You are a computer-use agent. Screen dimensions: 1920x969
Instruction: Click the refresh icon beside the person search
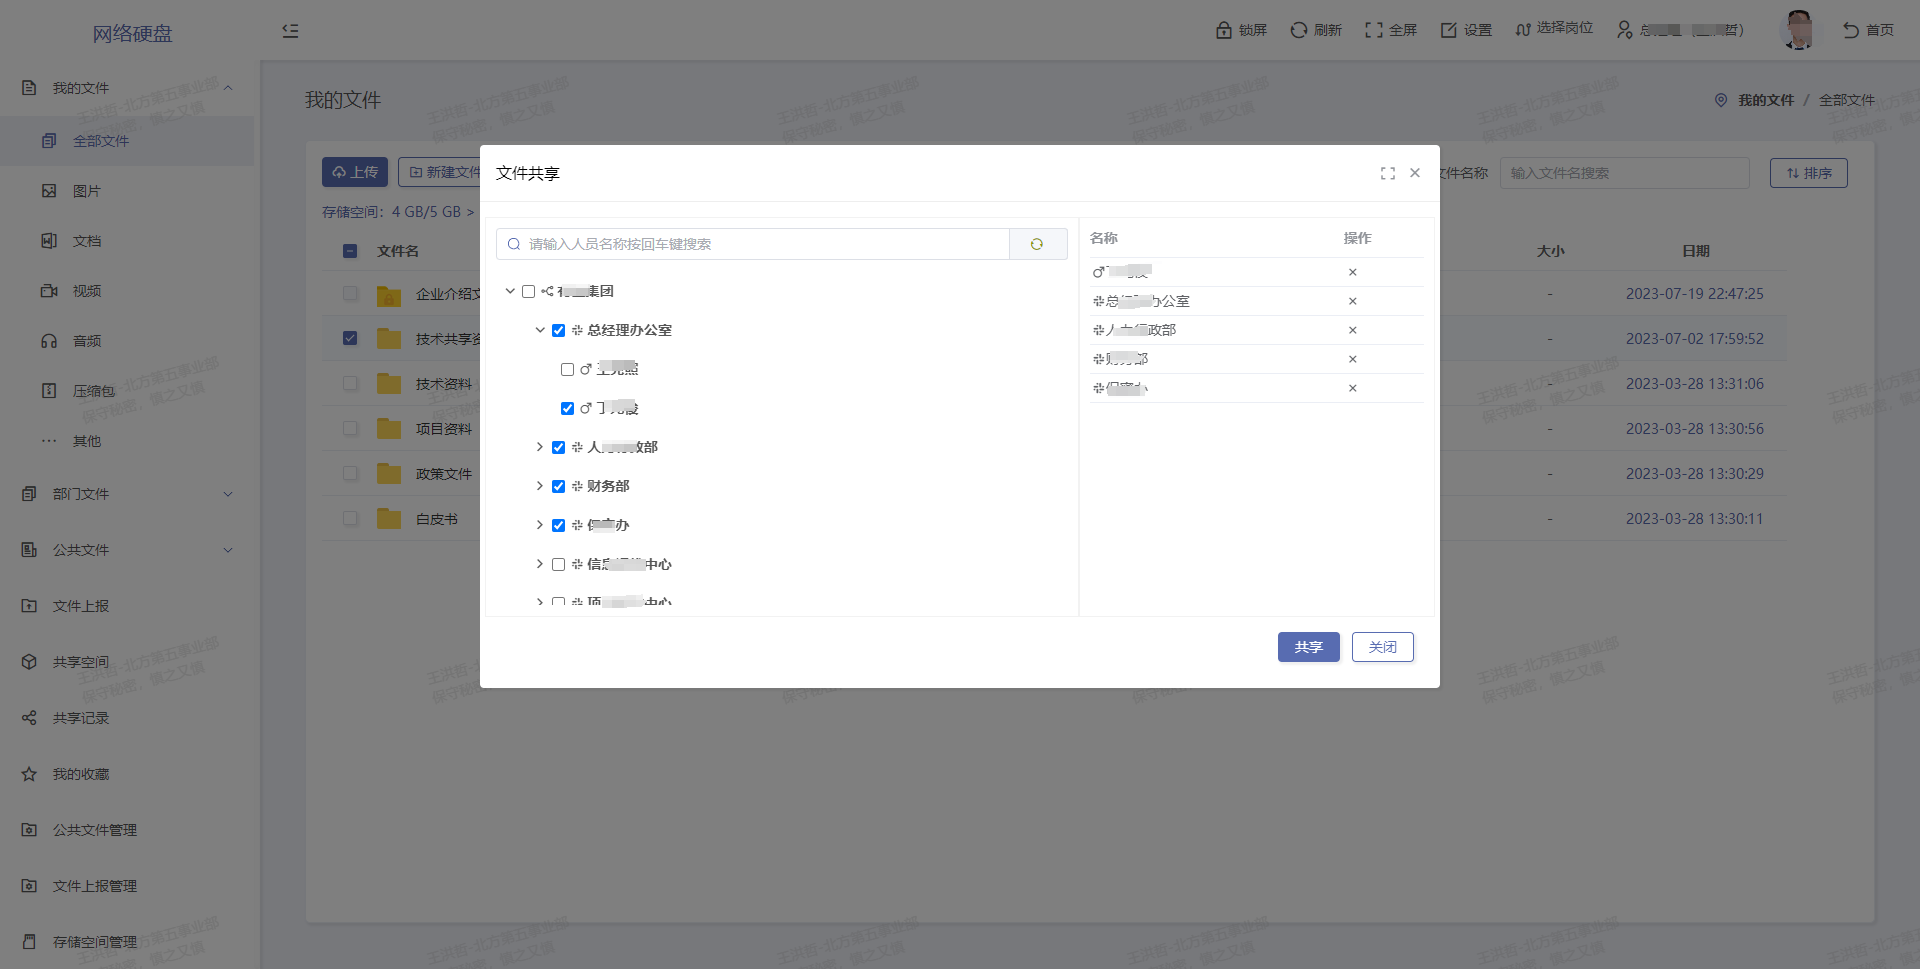pyautogui.click(x=1037, y=244)
